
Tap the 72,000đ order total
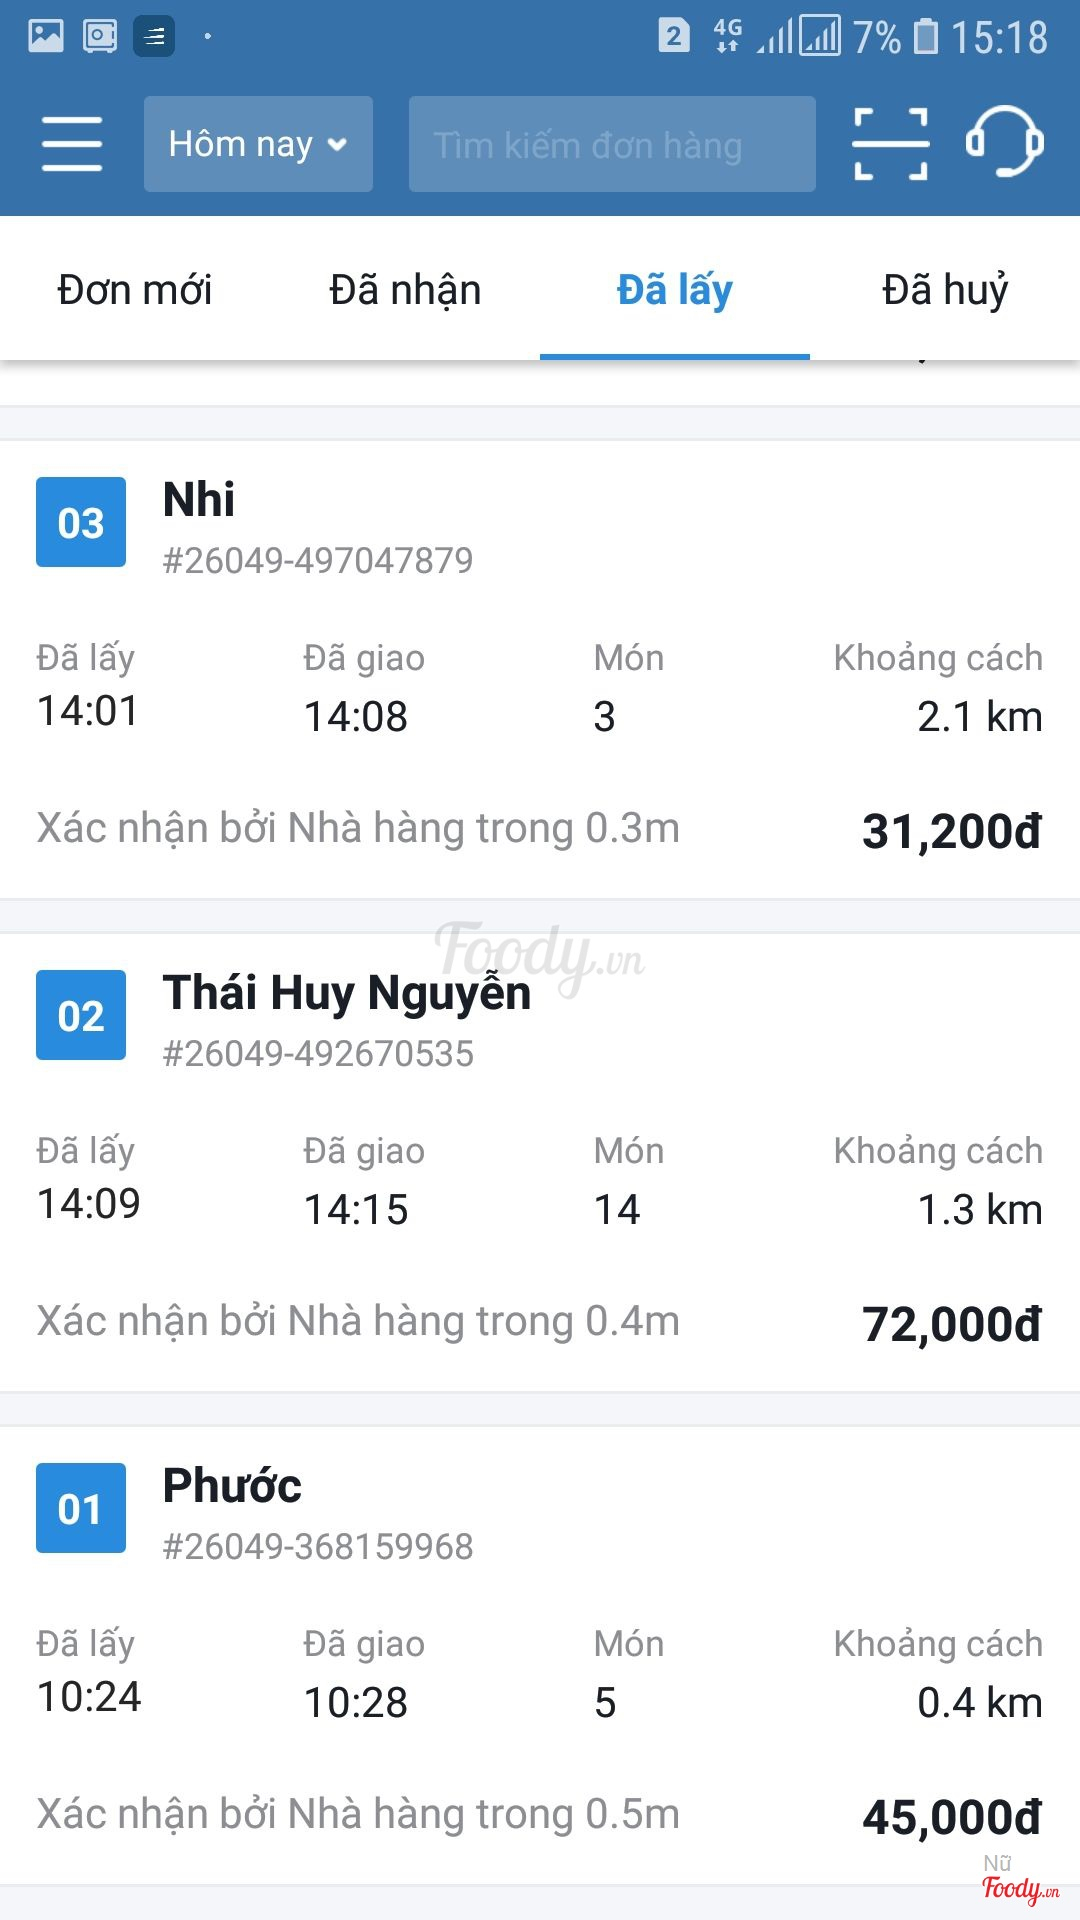(x=951, y=1324)
